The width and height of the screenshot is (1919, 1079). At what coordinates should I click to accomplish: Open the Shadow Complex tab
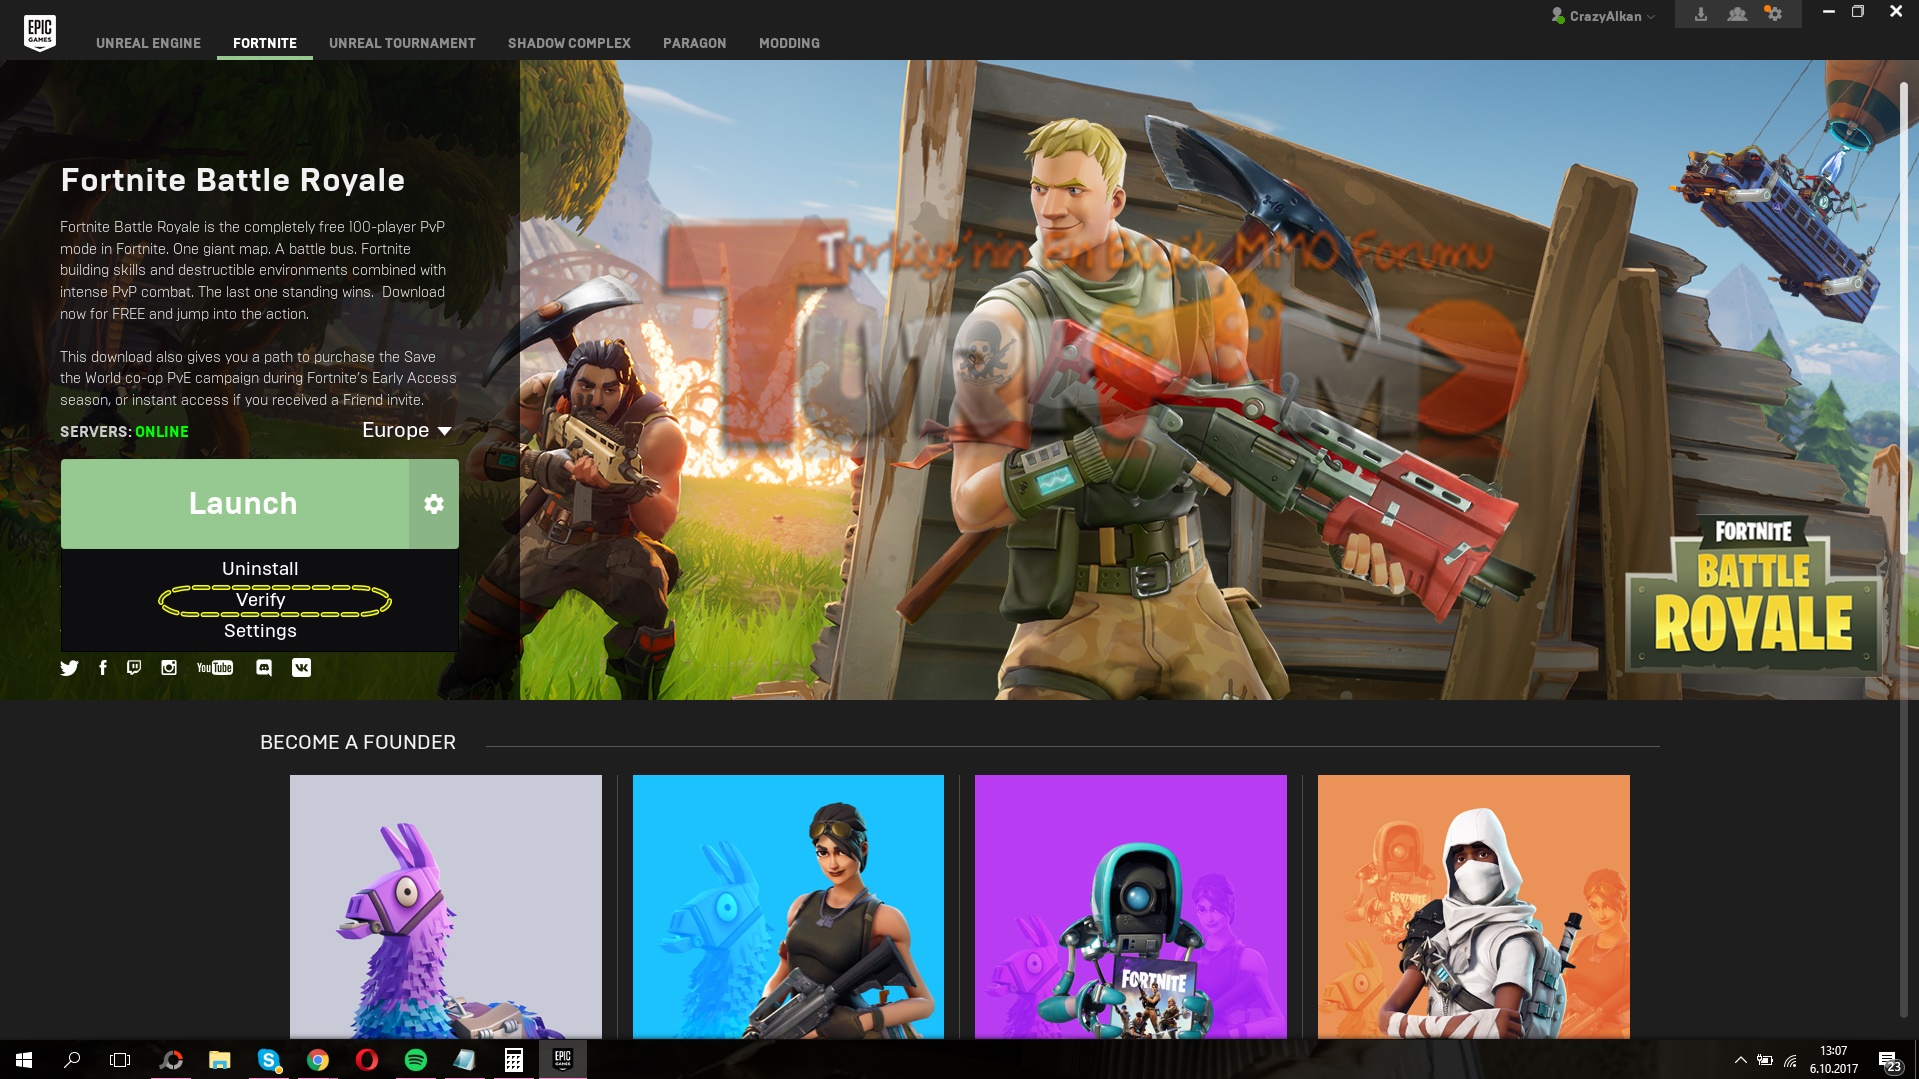[x=569, y=43]
